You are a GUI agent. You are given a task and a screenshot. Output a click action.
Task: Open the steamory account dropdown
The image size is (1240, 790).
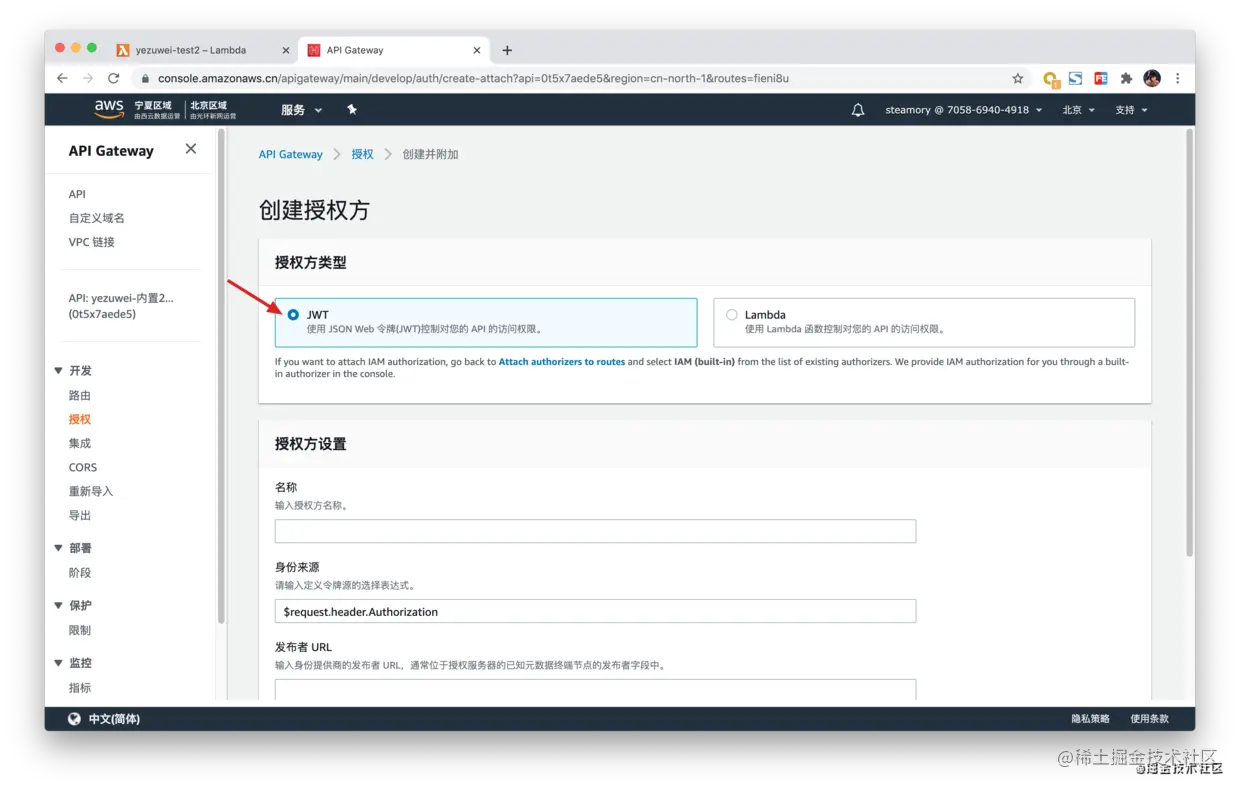pyautogui.click(x=964, y=110)
